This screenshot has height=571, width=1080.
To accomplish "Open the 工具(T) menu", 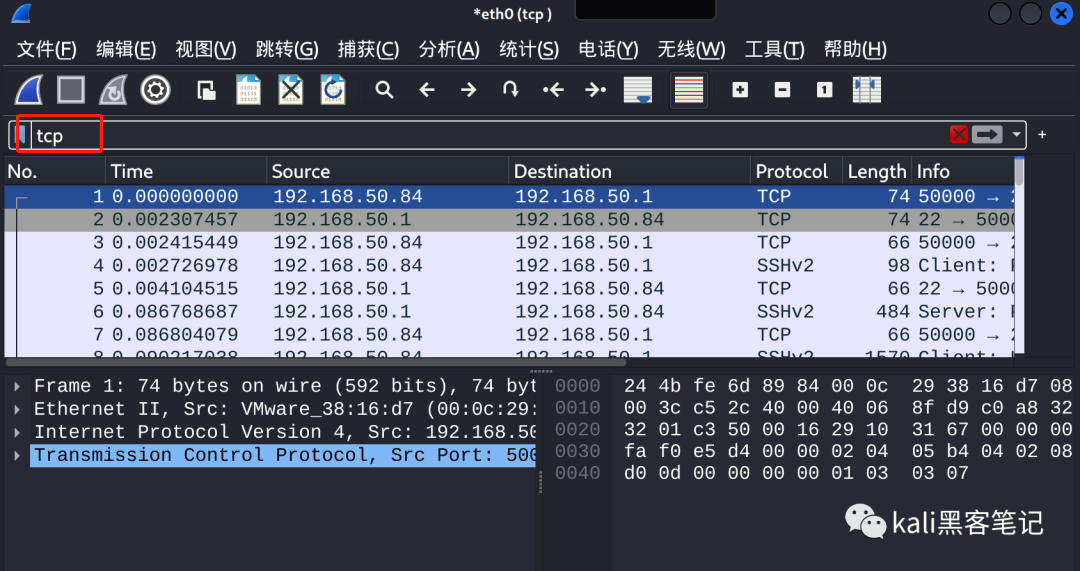I will 774,50.
